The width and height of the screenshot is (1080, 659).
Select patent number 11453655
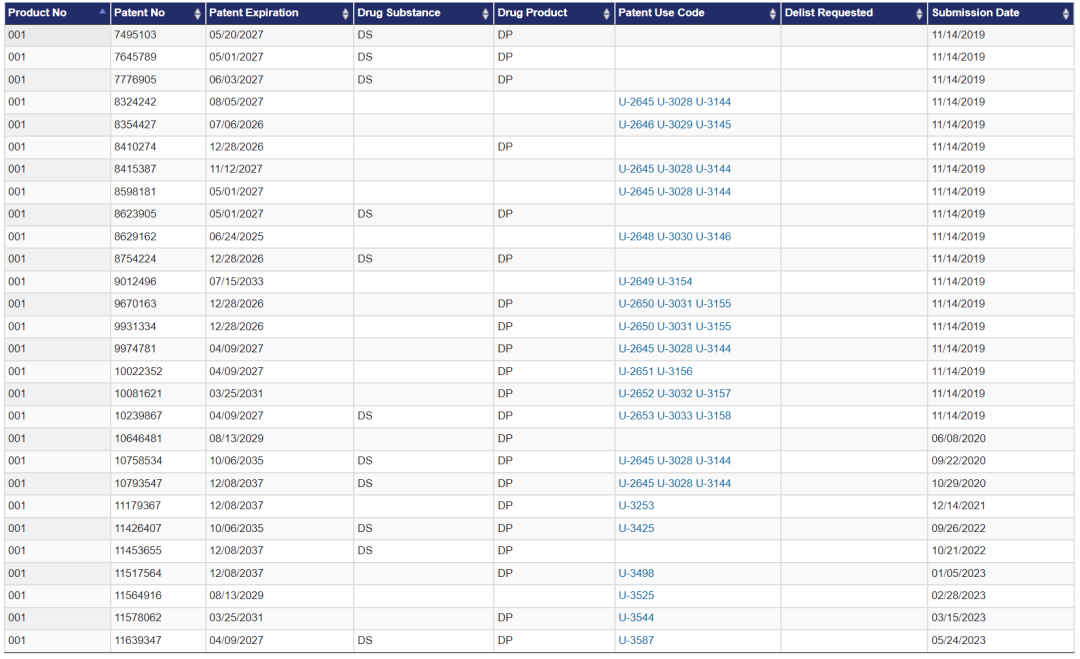(x=138, y=550)
